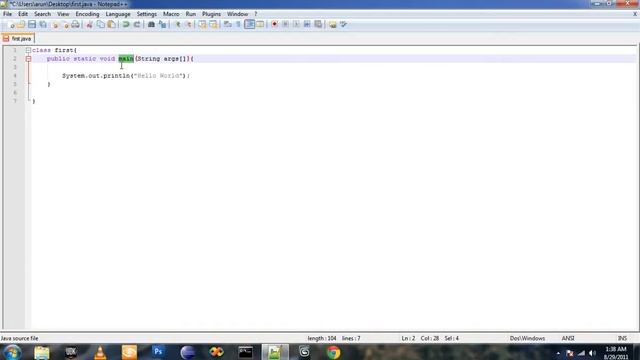Click the Close All toolbar icon

[65, 24]
